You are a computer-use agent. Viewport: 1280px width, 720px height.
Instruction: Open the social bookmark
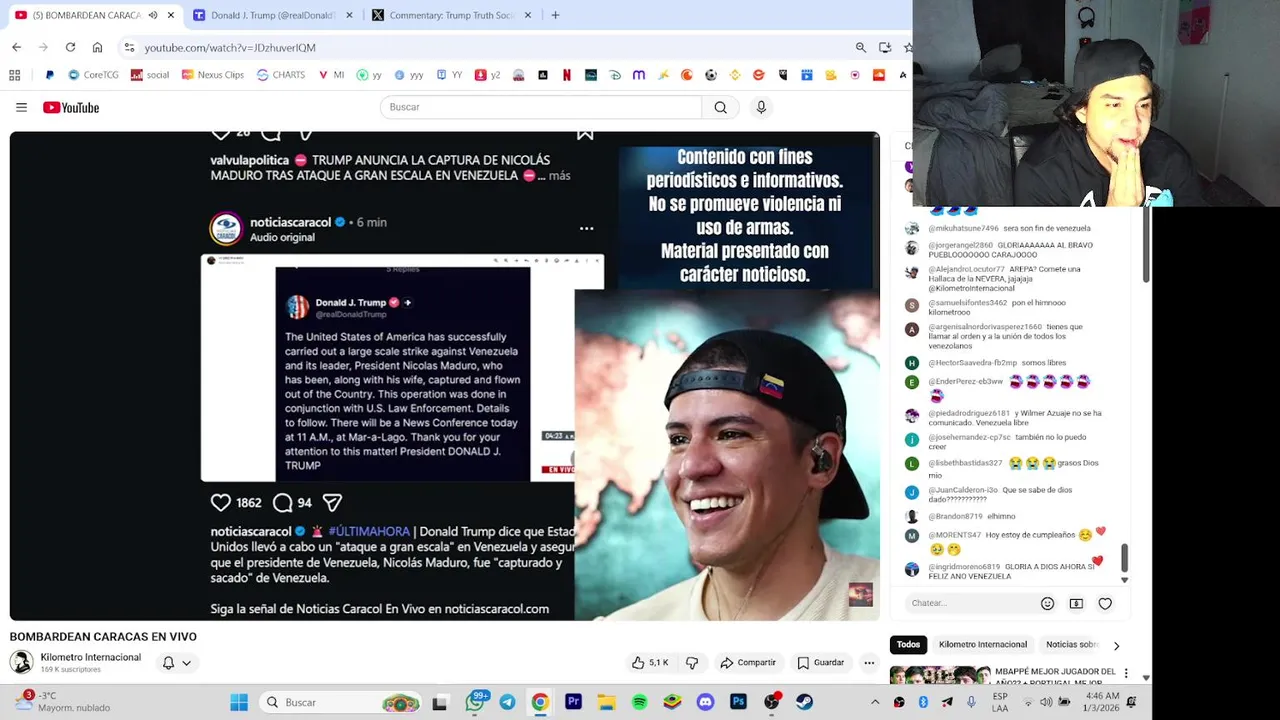click(149, 75)
